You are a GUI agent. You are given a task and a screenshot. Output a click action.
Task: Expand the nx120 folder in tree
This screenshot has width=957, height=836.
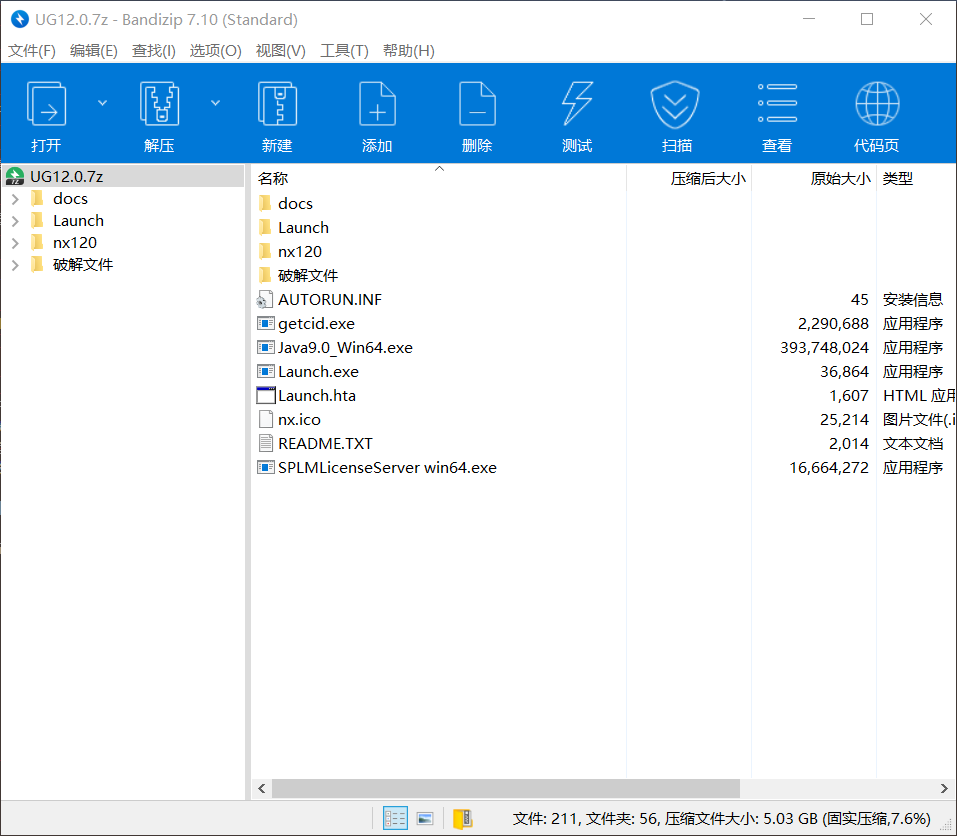point(15,243)
